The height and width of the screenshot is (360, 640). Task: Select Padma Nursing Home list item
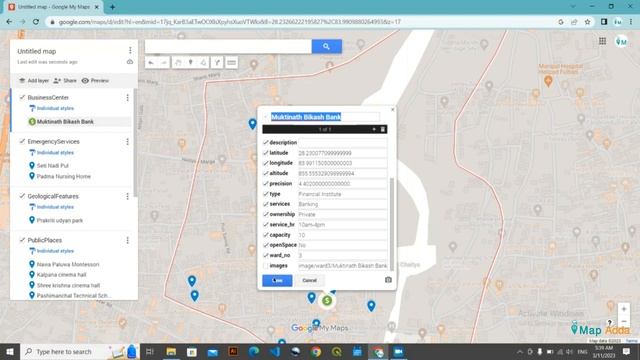[x=64, y=176]
